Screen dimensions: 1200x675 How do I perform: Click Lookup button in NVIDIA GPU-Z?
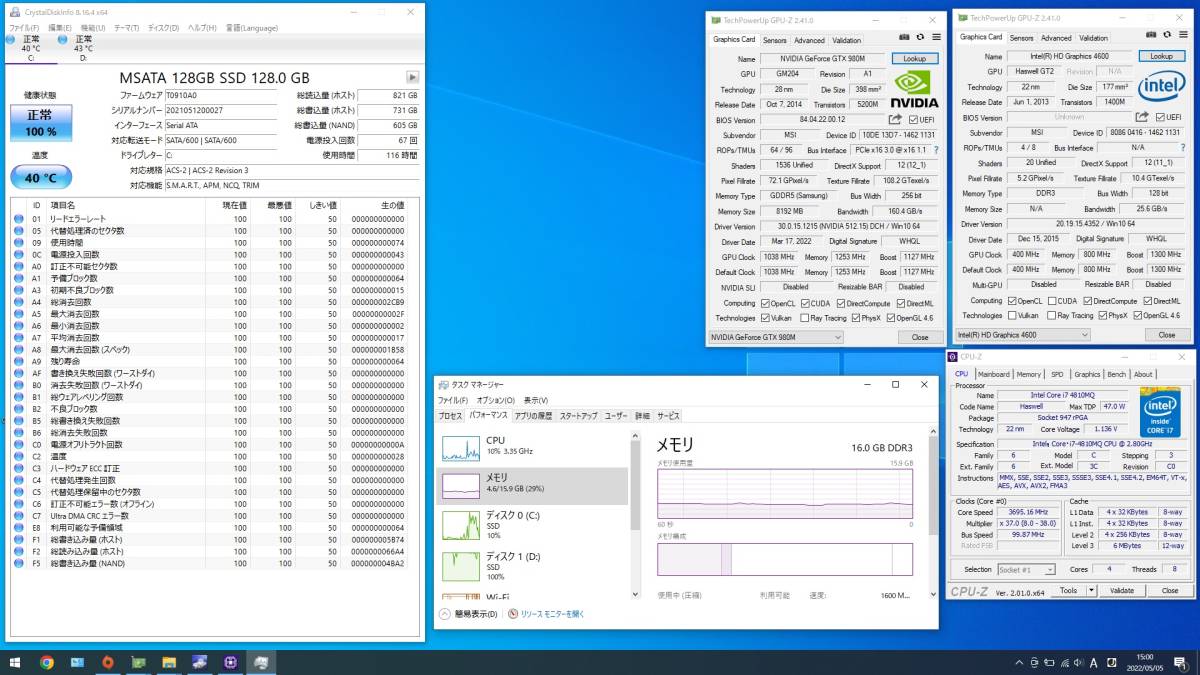[914, 59]
